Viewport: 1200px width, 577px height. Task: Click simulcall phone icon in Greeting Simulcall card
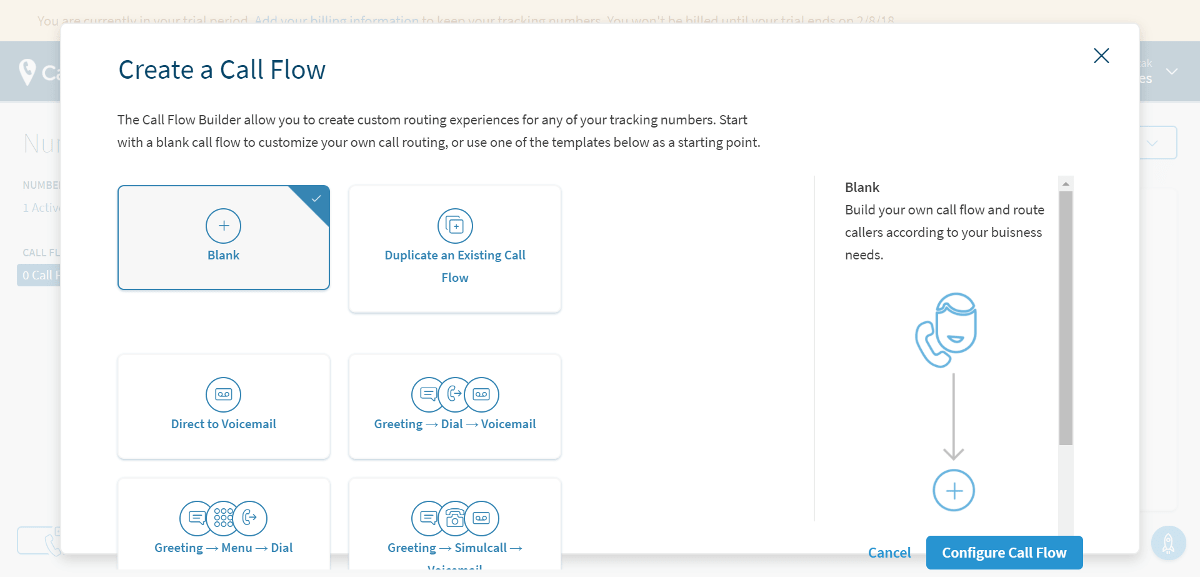pyautogui.click(x=455, y=518)
